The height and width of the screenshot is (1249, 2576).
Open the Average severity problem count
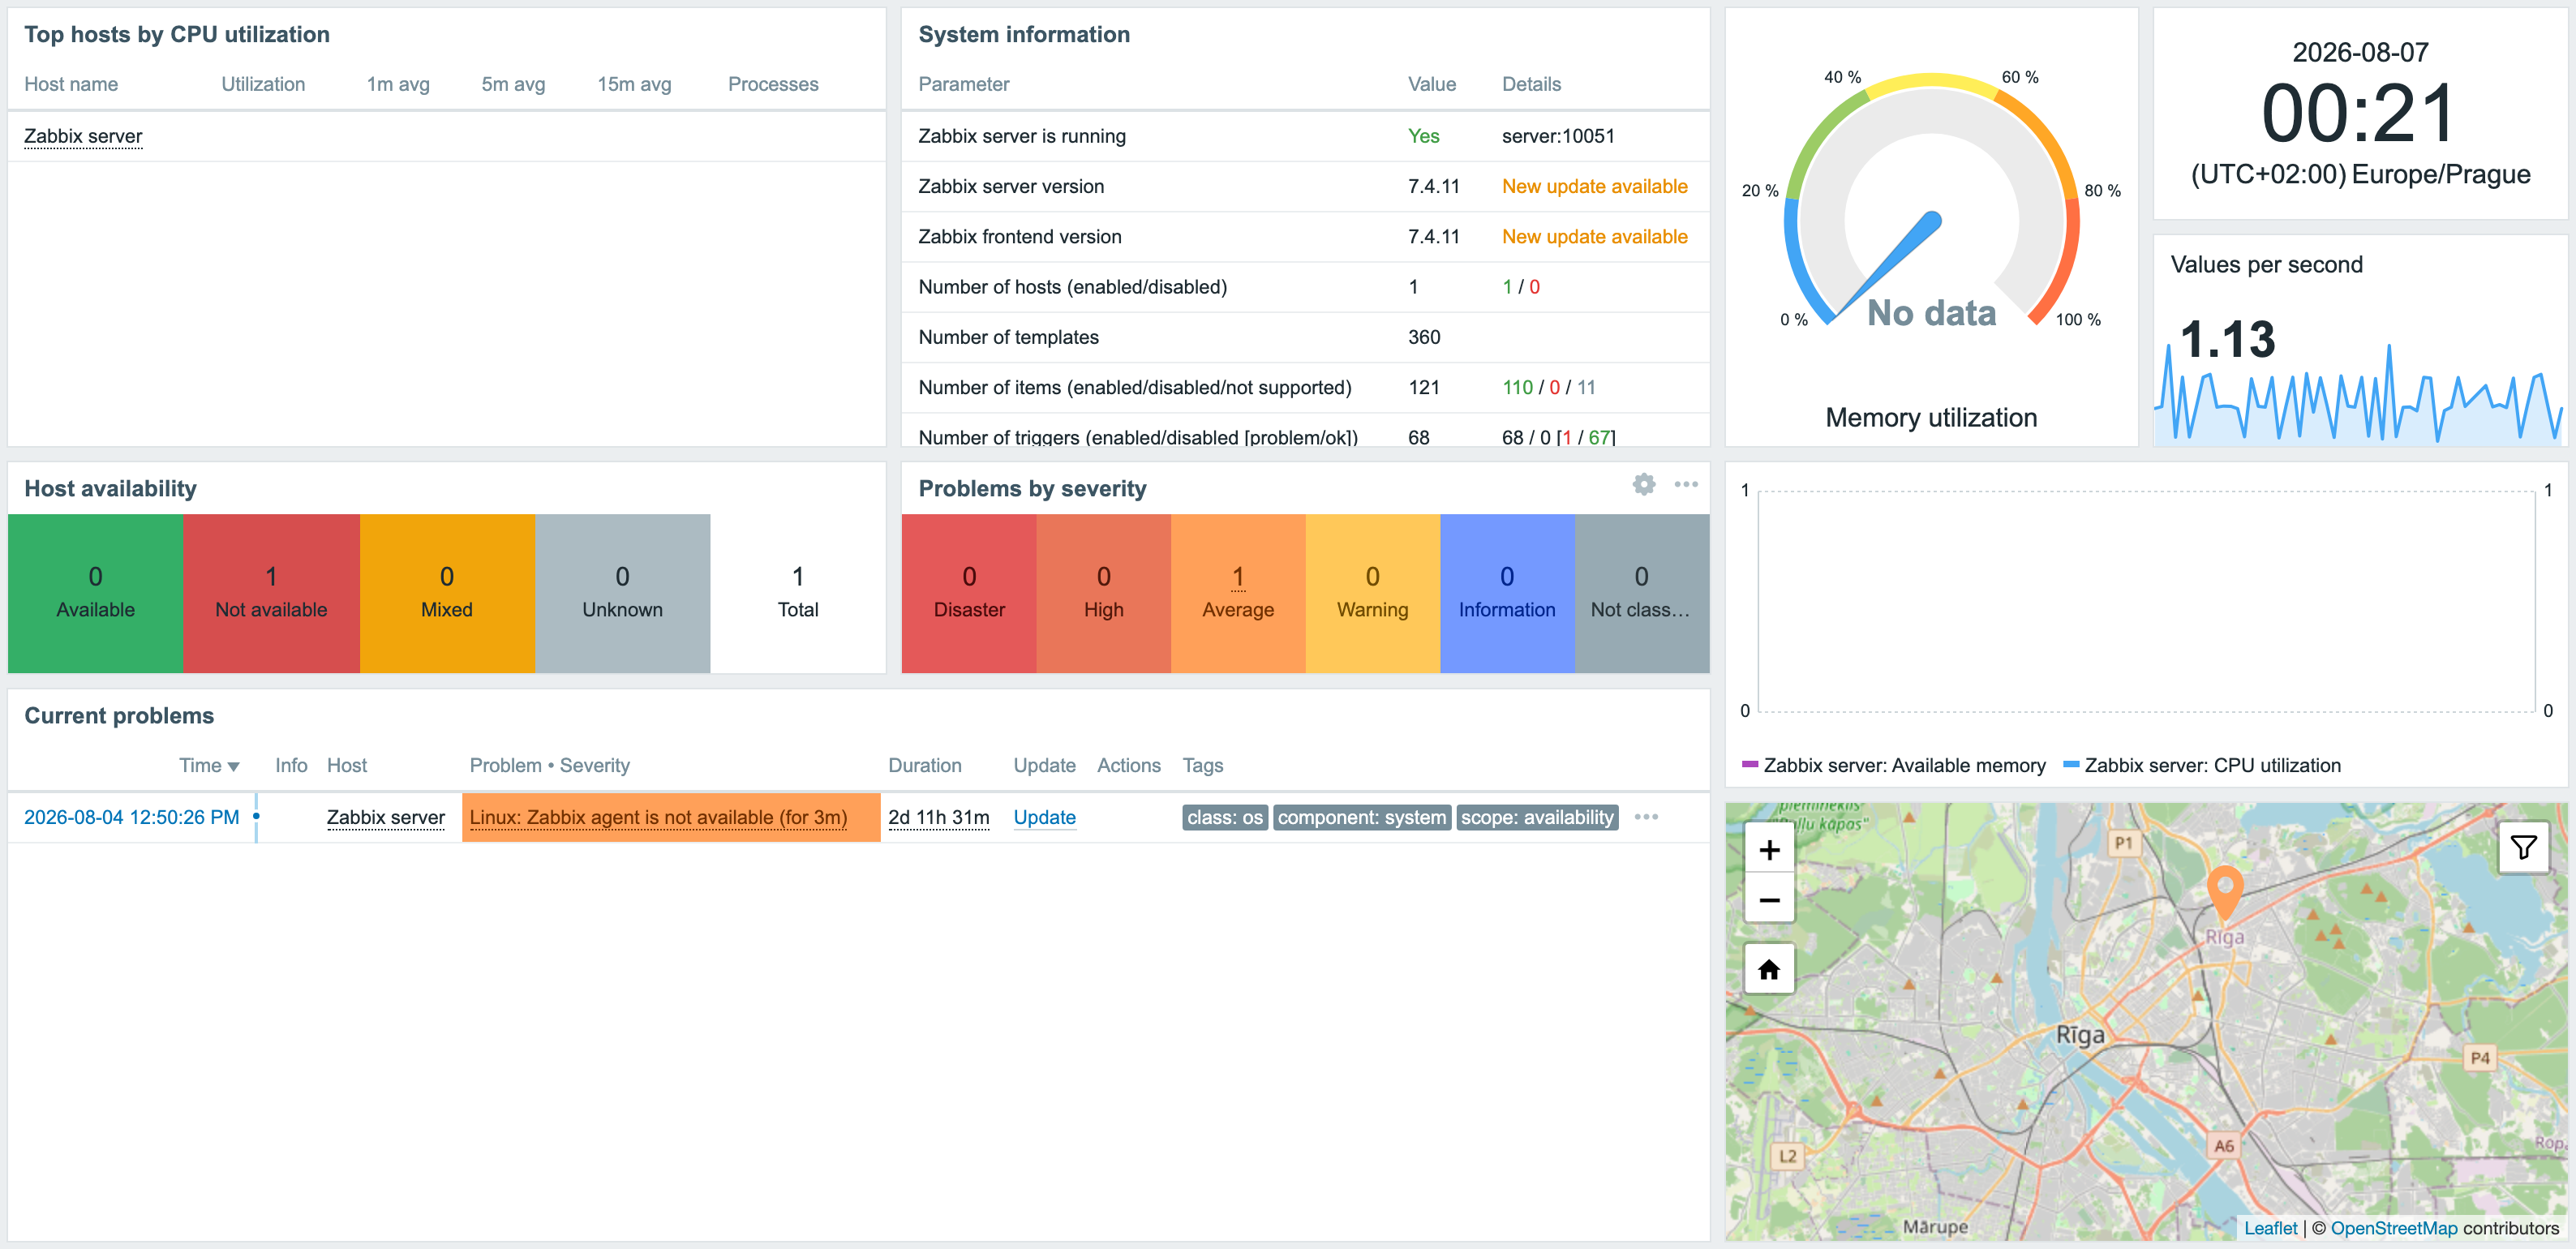(x=1238, y=577)
